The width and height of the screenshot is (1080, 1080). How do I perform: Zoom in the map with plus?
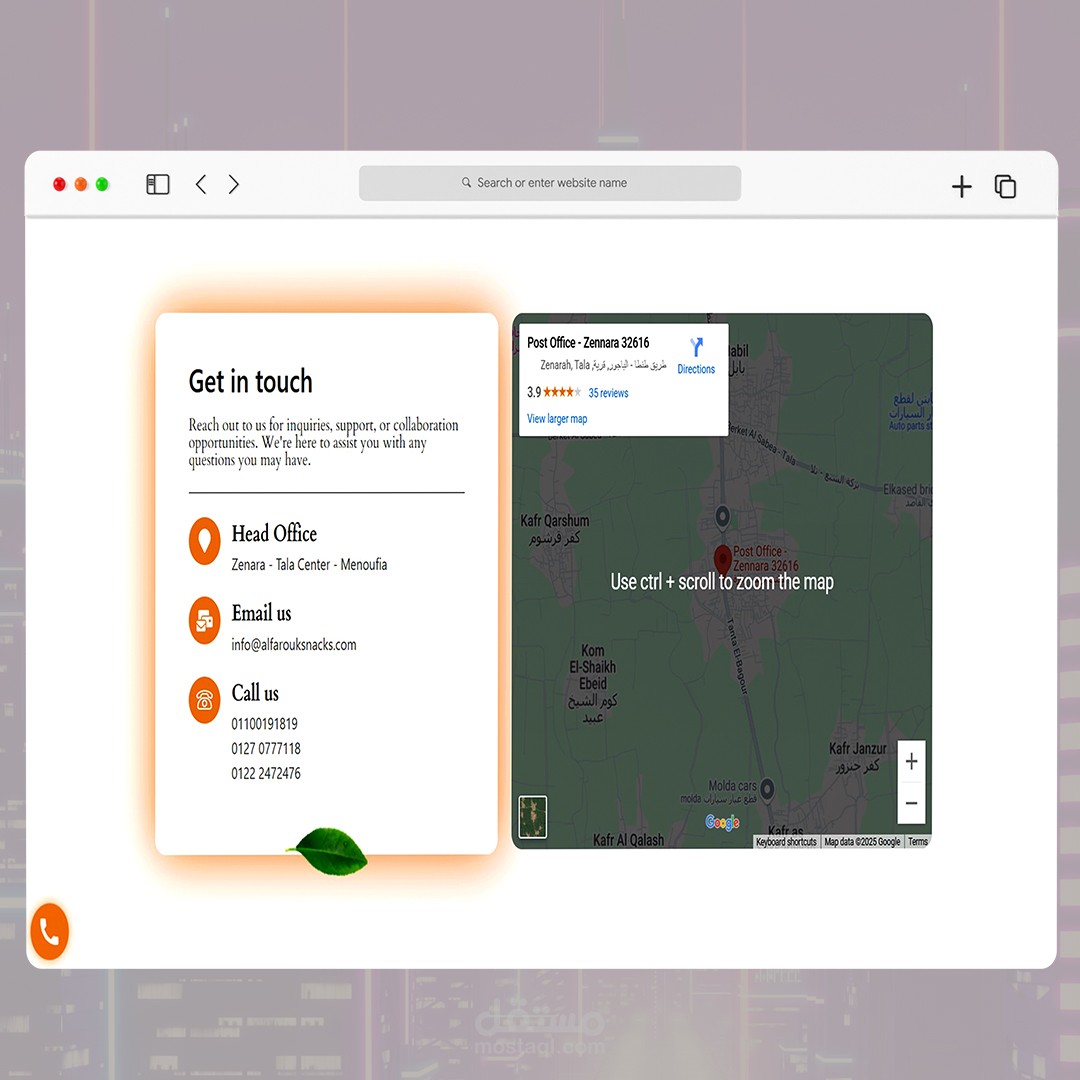(x=911, y=761)
